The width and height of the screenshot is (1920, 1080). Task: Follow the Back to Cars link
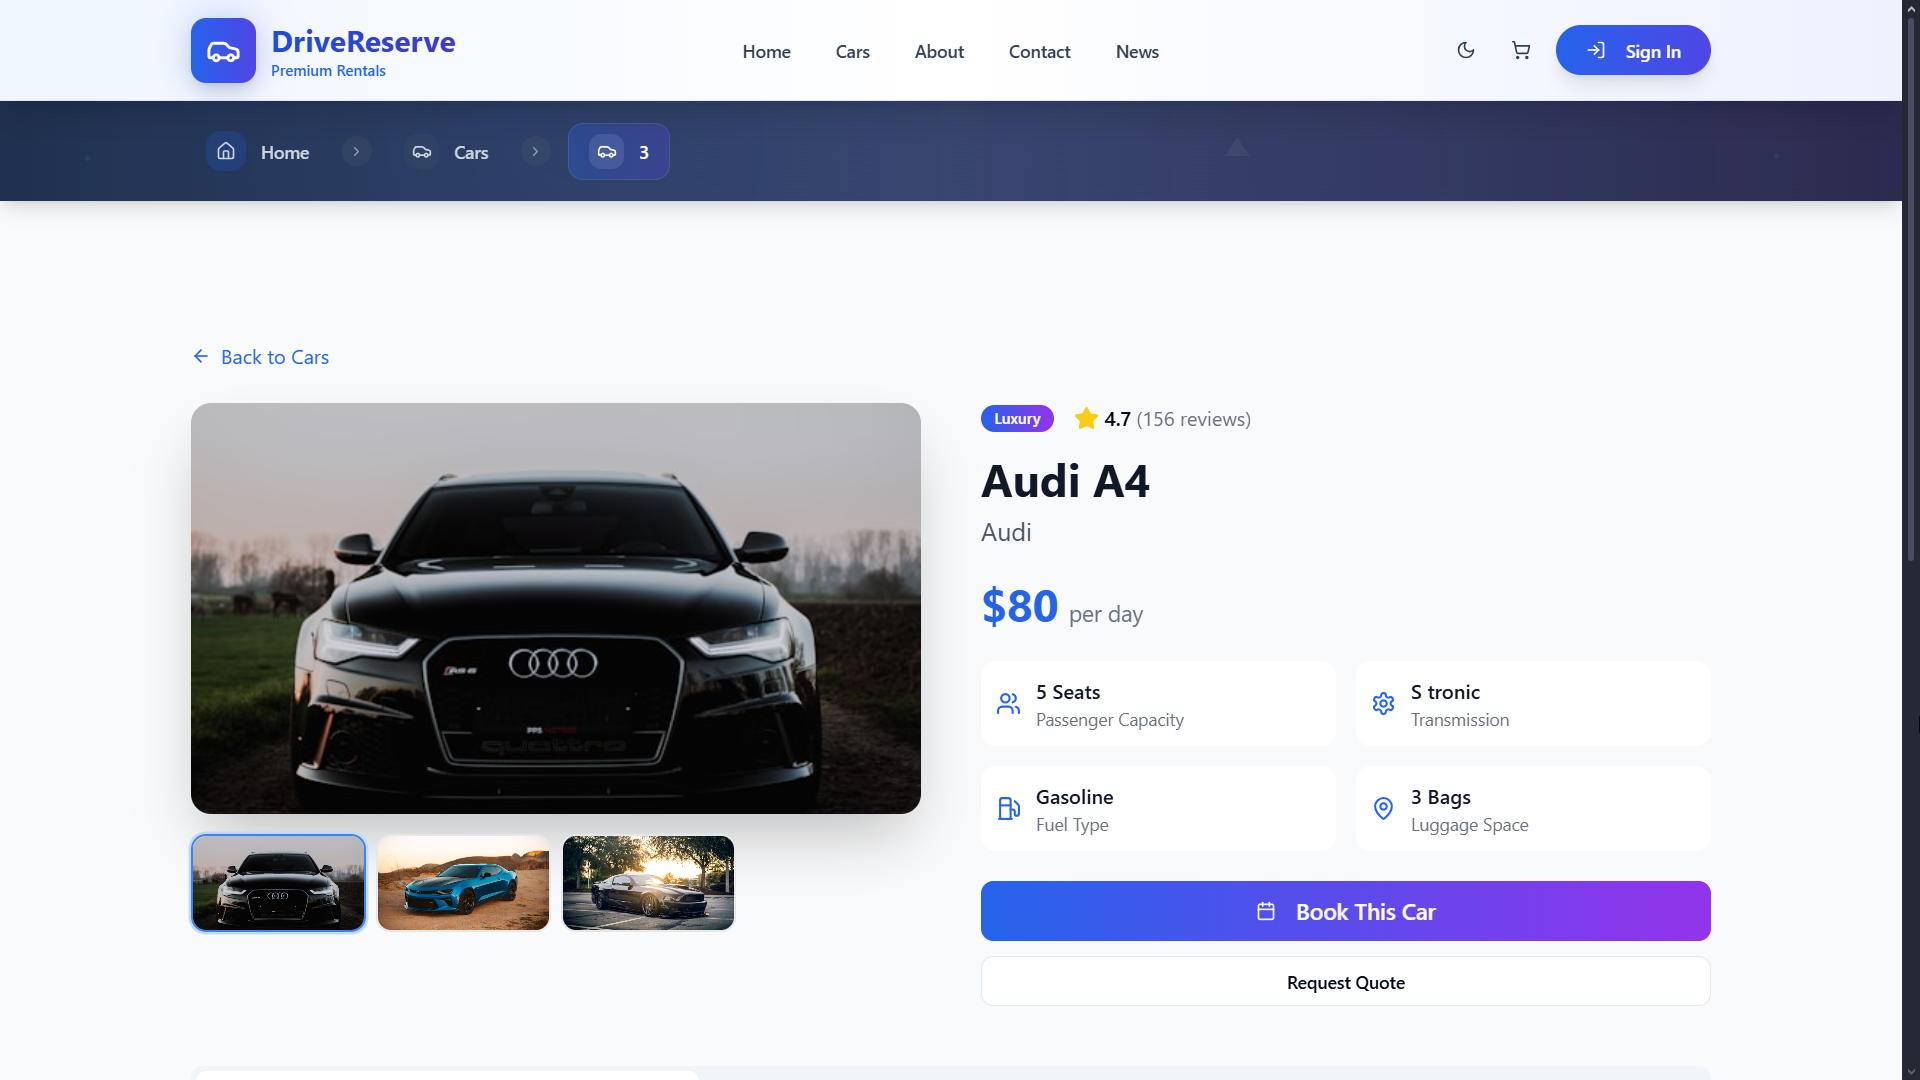pos(261,357)
